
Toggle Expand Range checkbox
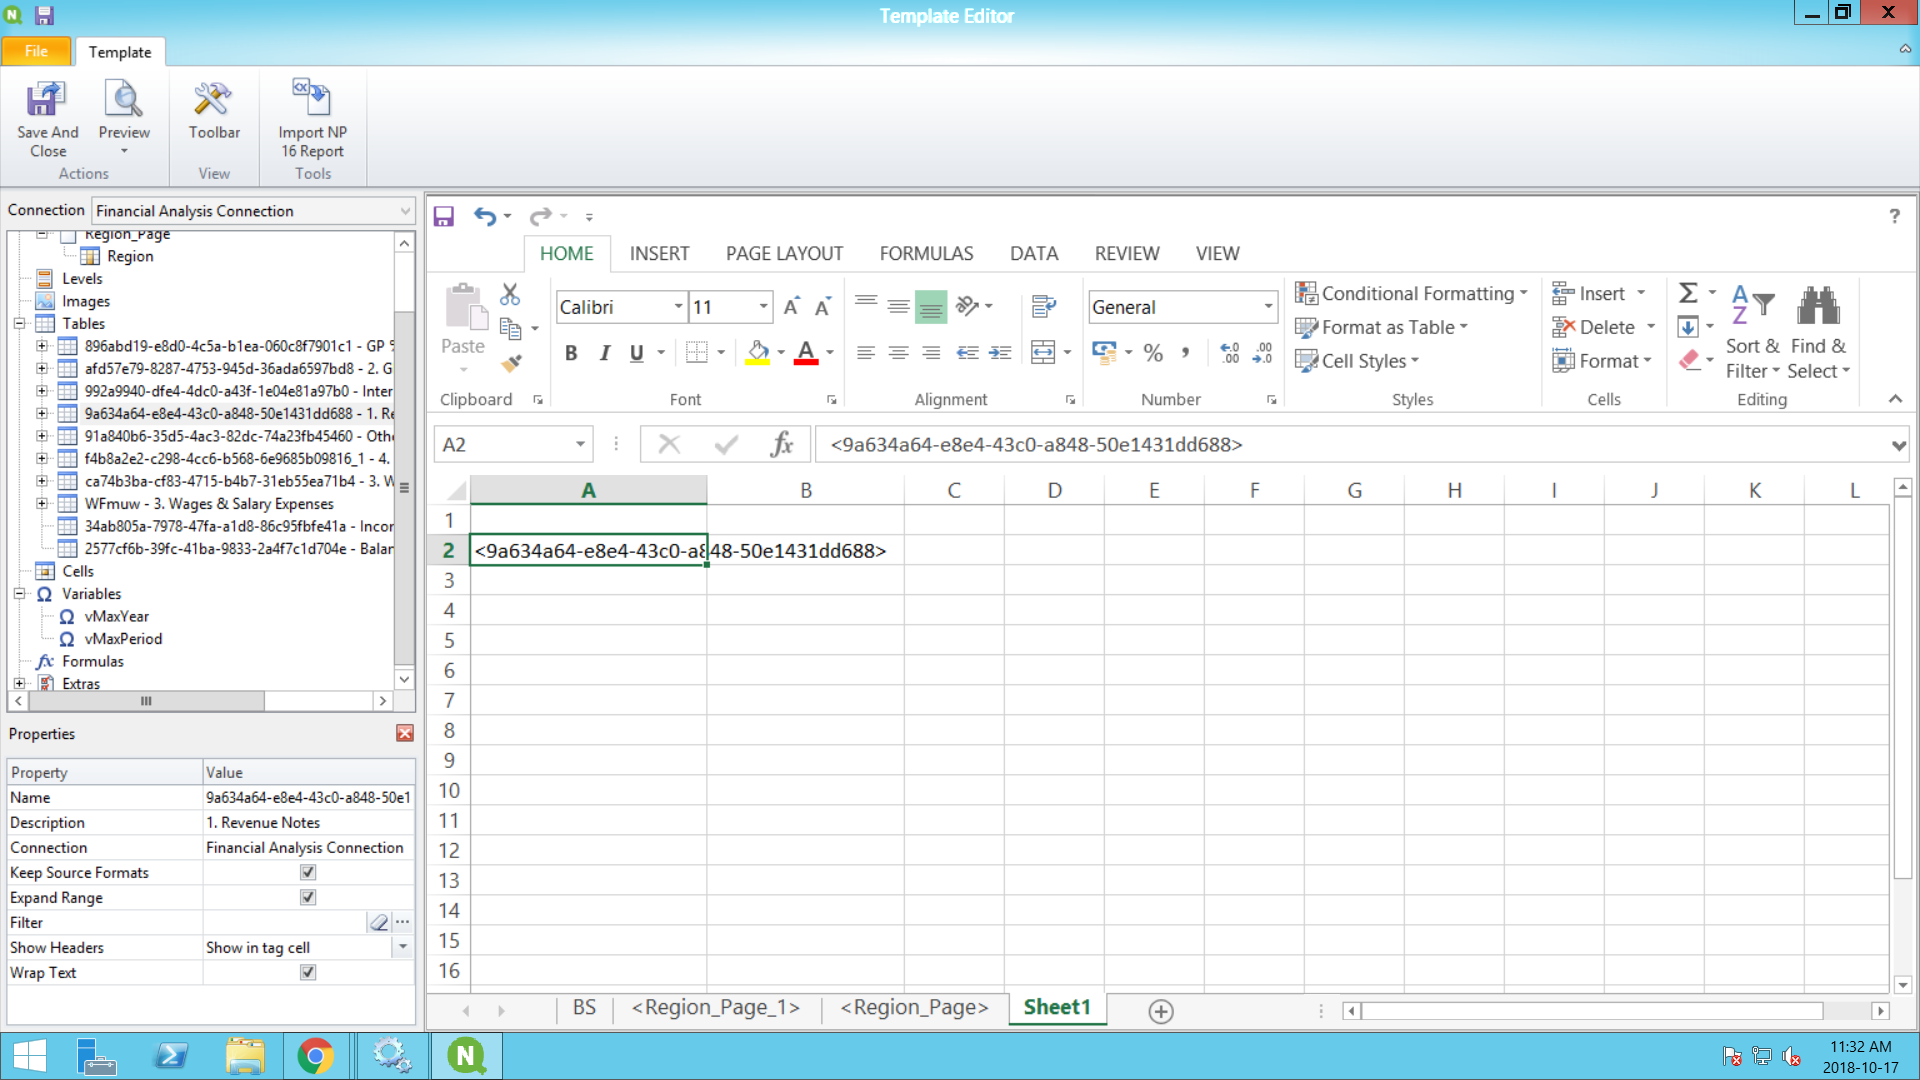(x=308, y=897)
